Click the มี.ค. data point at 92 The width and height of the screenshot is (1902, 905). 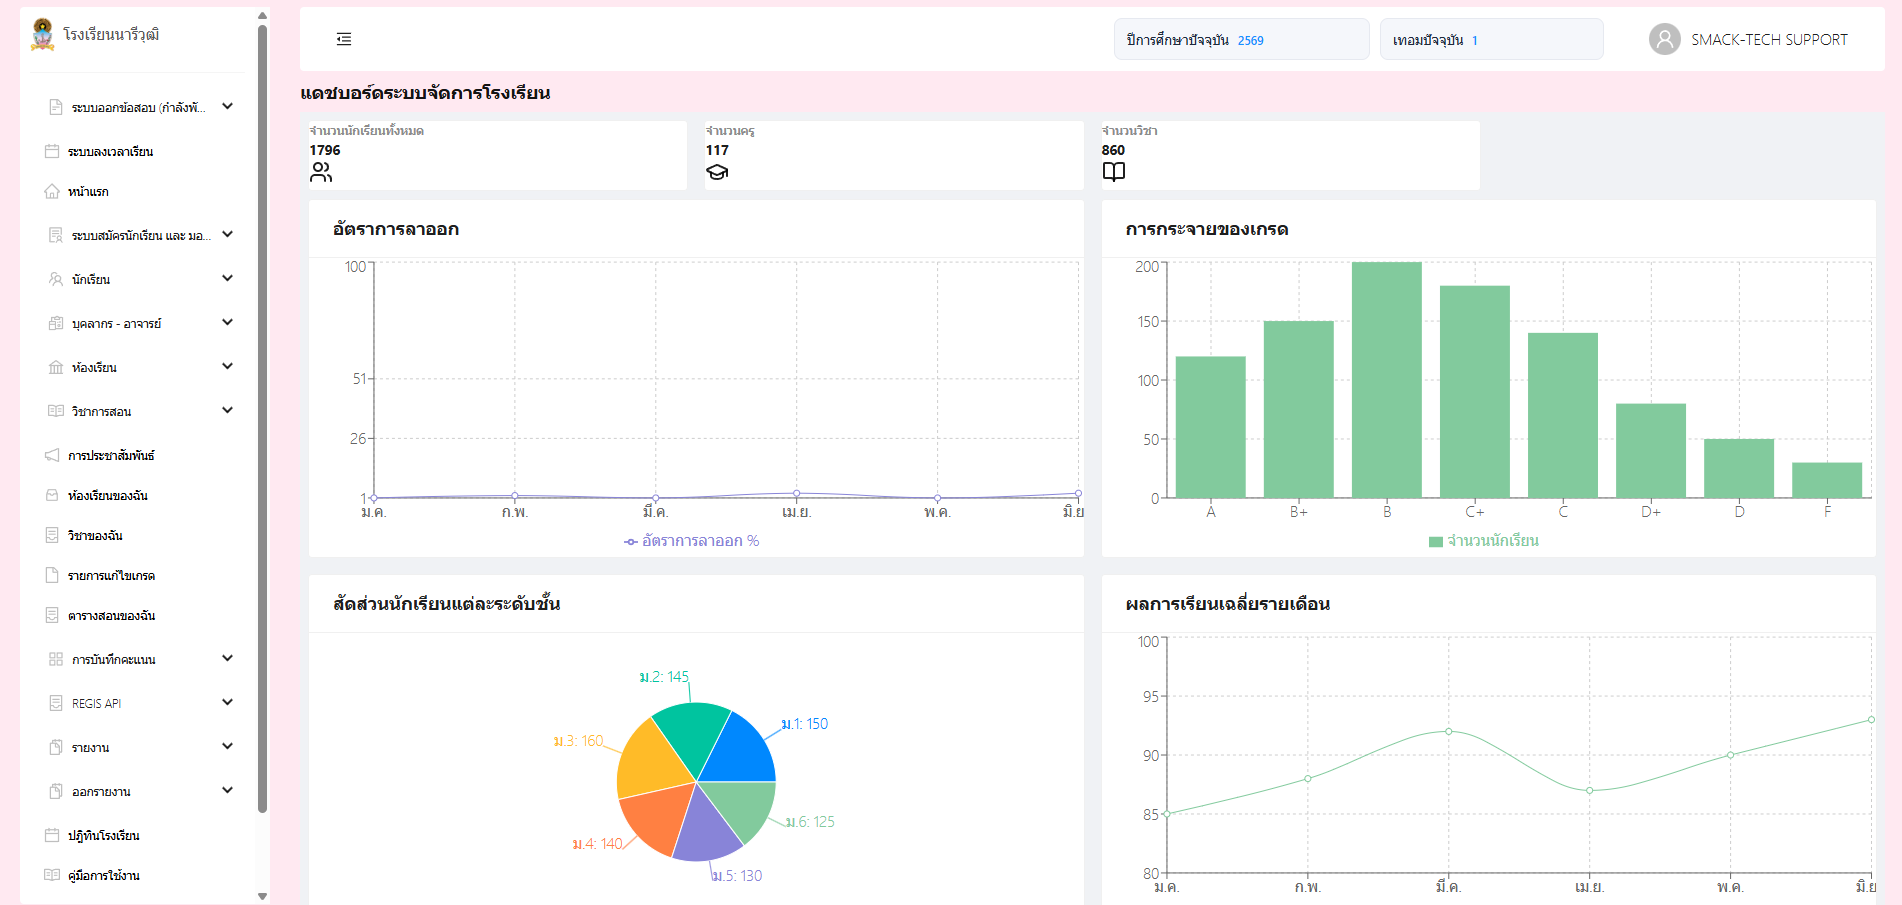pyautogui.click(x=1448, y=731)
